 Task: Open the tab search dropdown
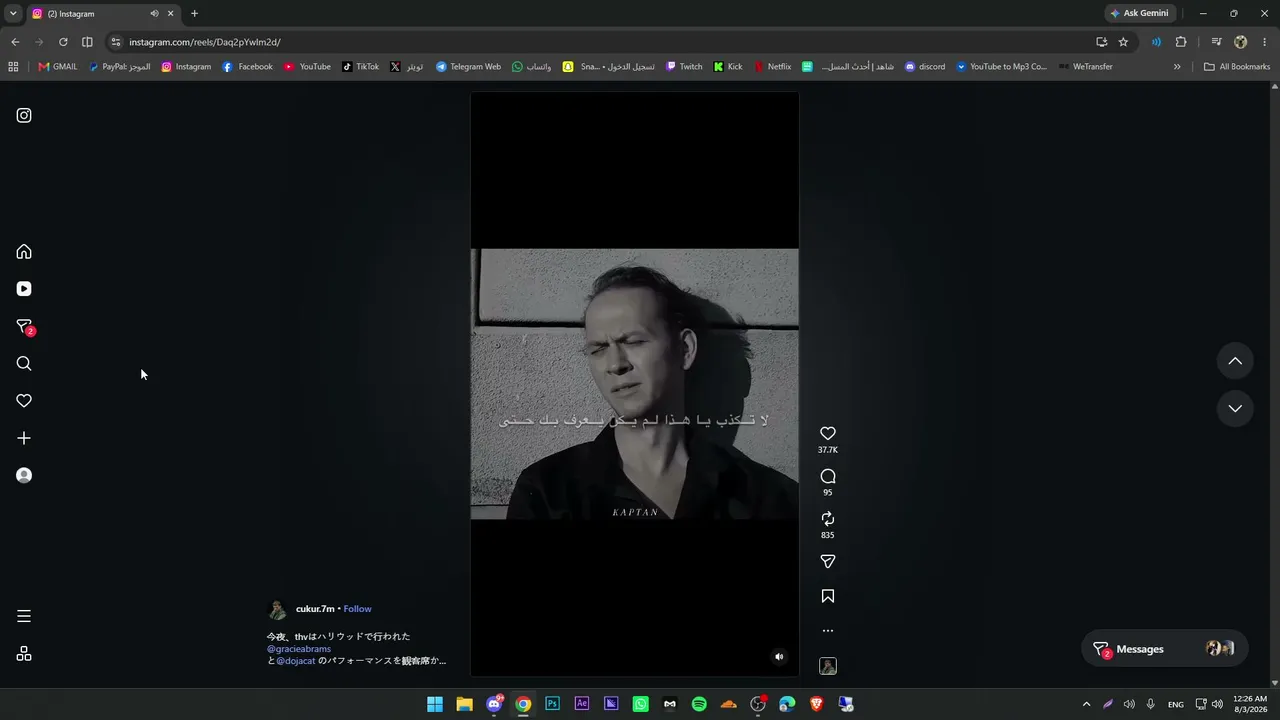13,14
